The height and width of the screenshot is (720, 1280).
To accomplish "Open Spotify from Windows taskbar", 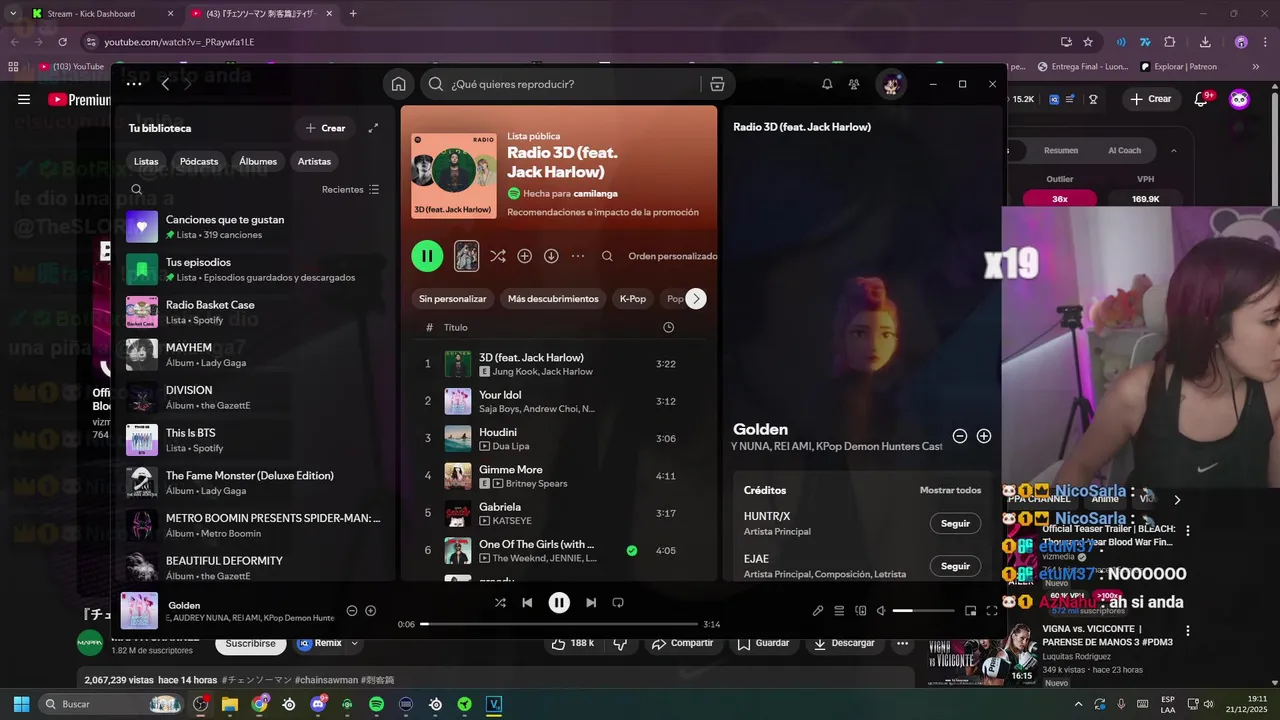I will point(376,704).
